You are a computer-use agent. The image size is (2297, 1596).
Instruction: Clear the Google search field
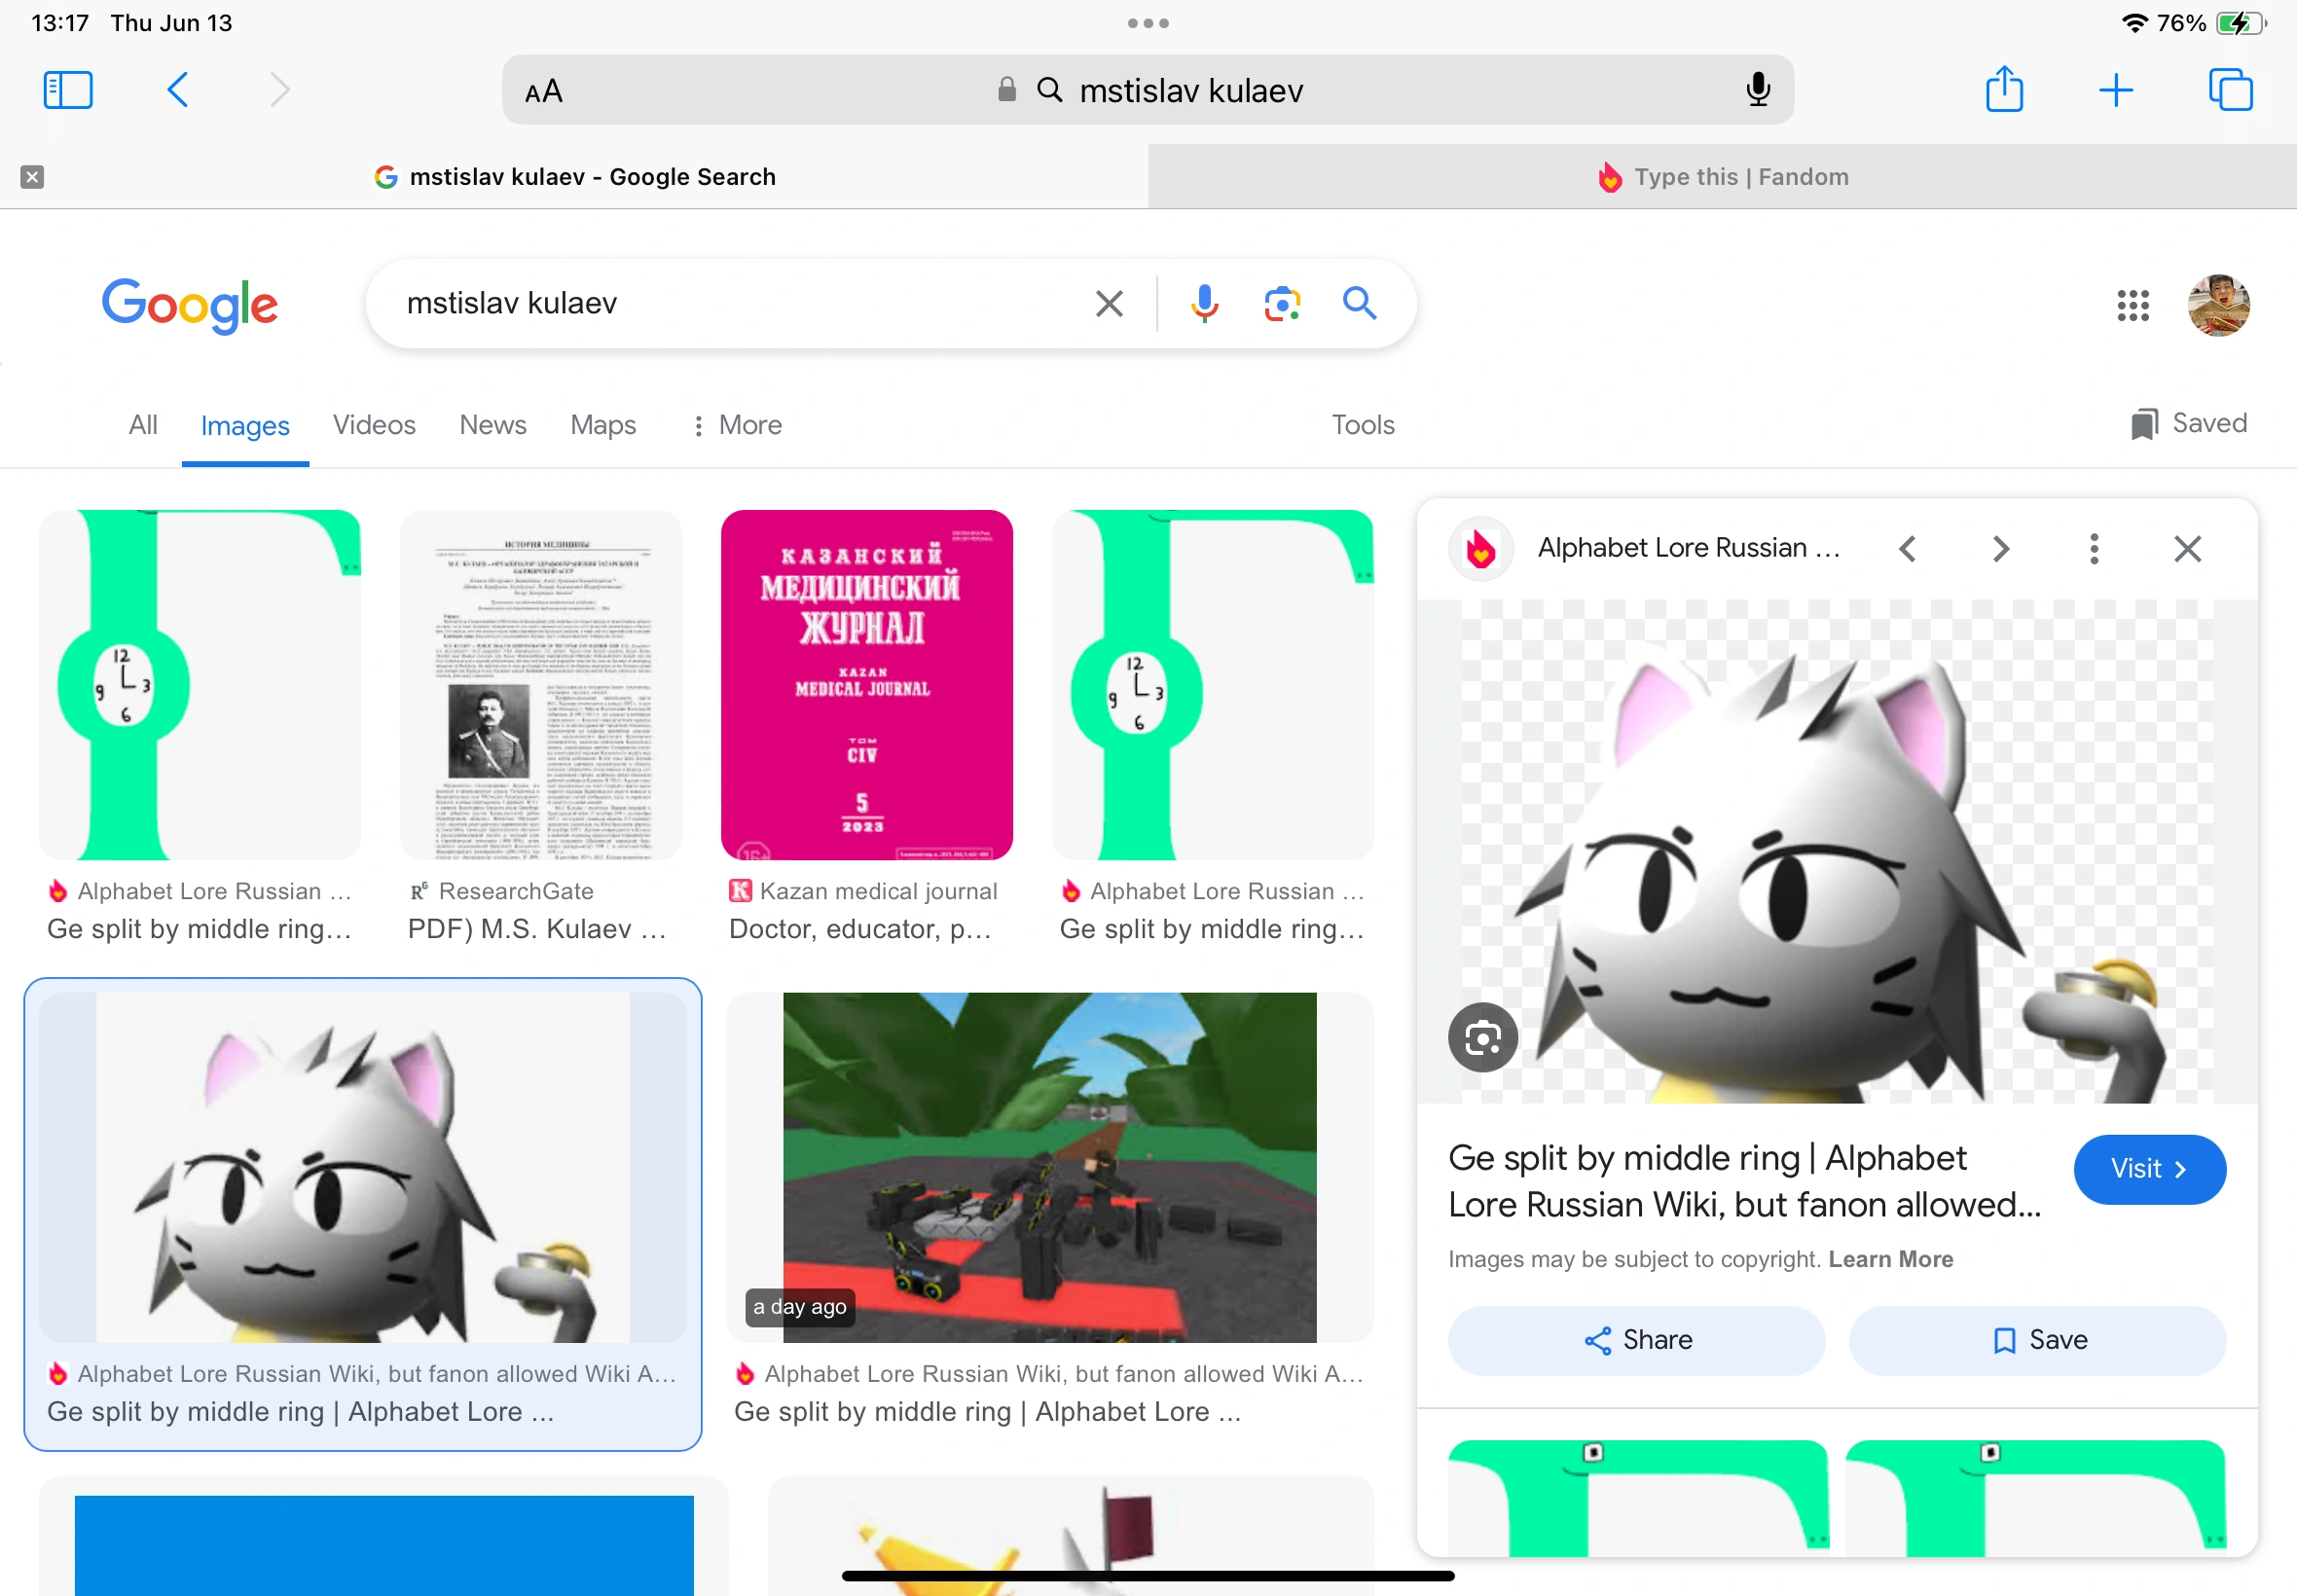pyautogui.click(x=1109, y=303)
